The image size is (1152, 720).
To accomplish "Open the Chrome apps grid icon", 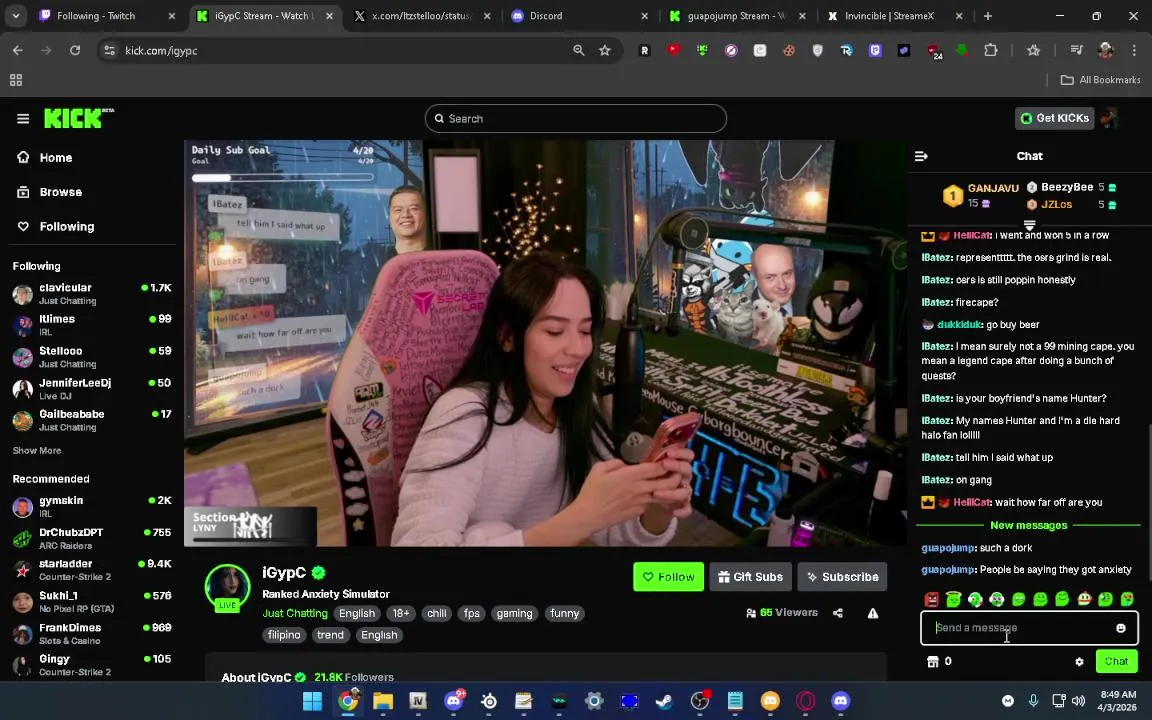I will click(x=15, y=79).
